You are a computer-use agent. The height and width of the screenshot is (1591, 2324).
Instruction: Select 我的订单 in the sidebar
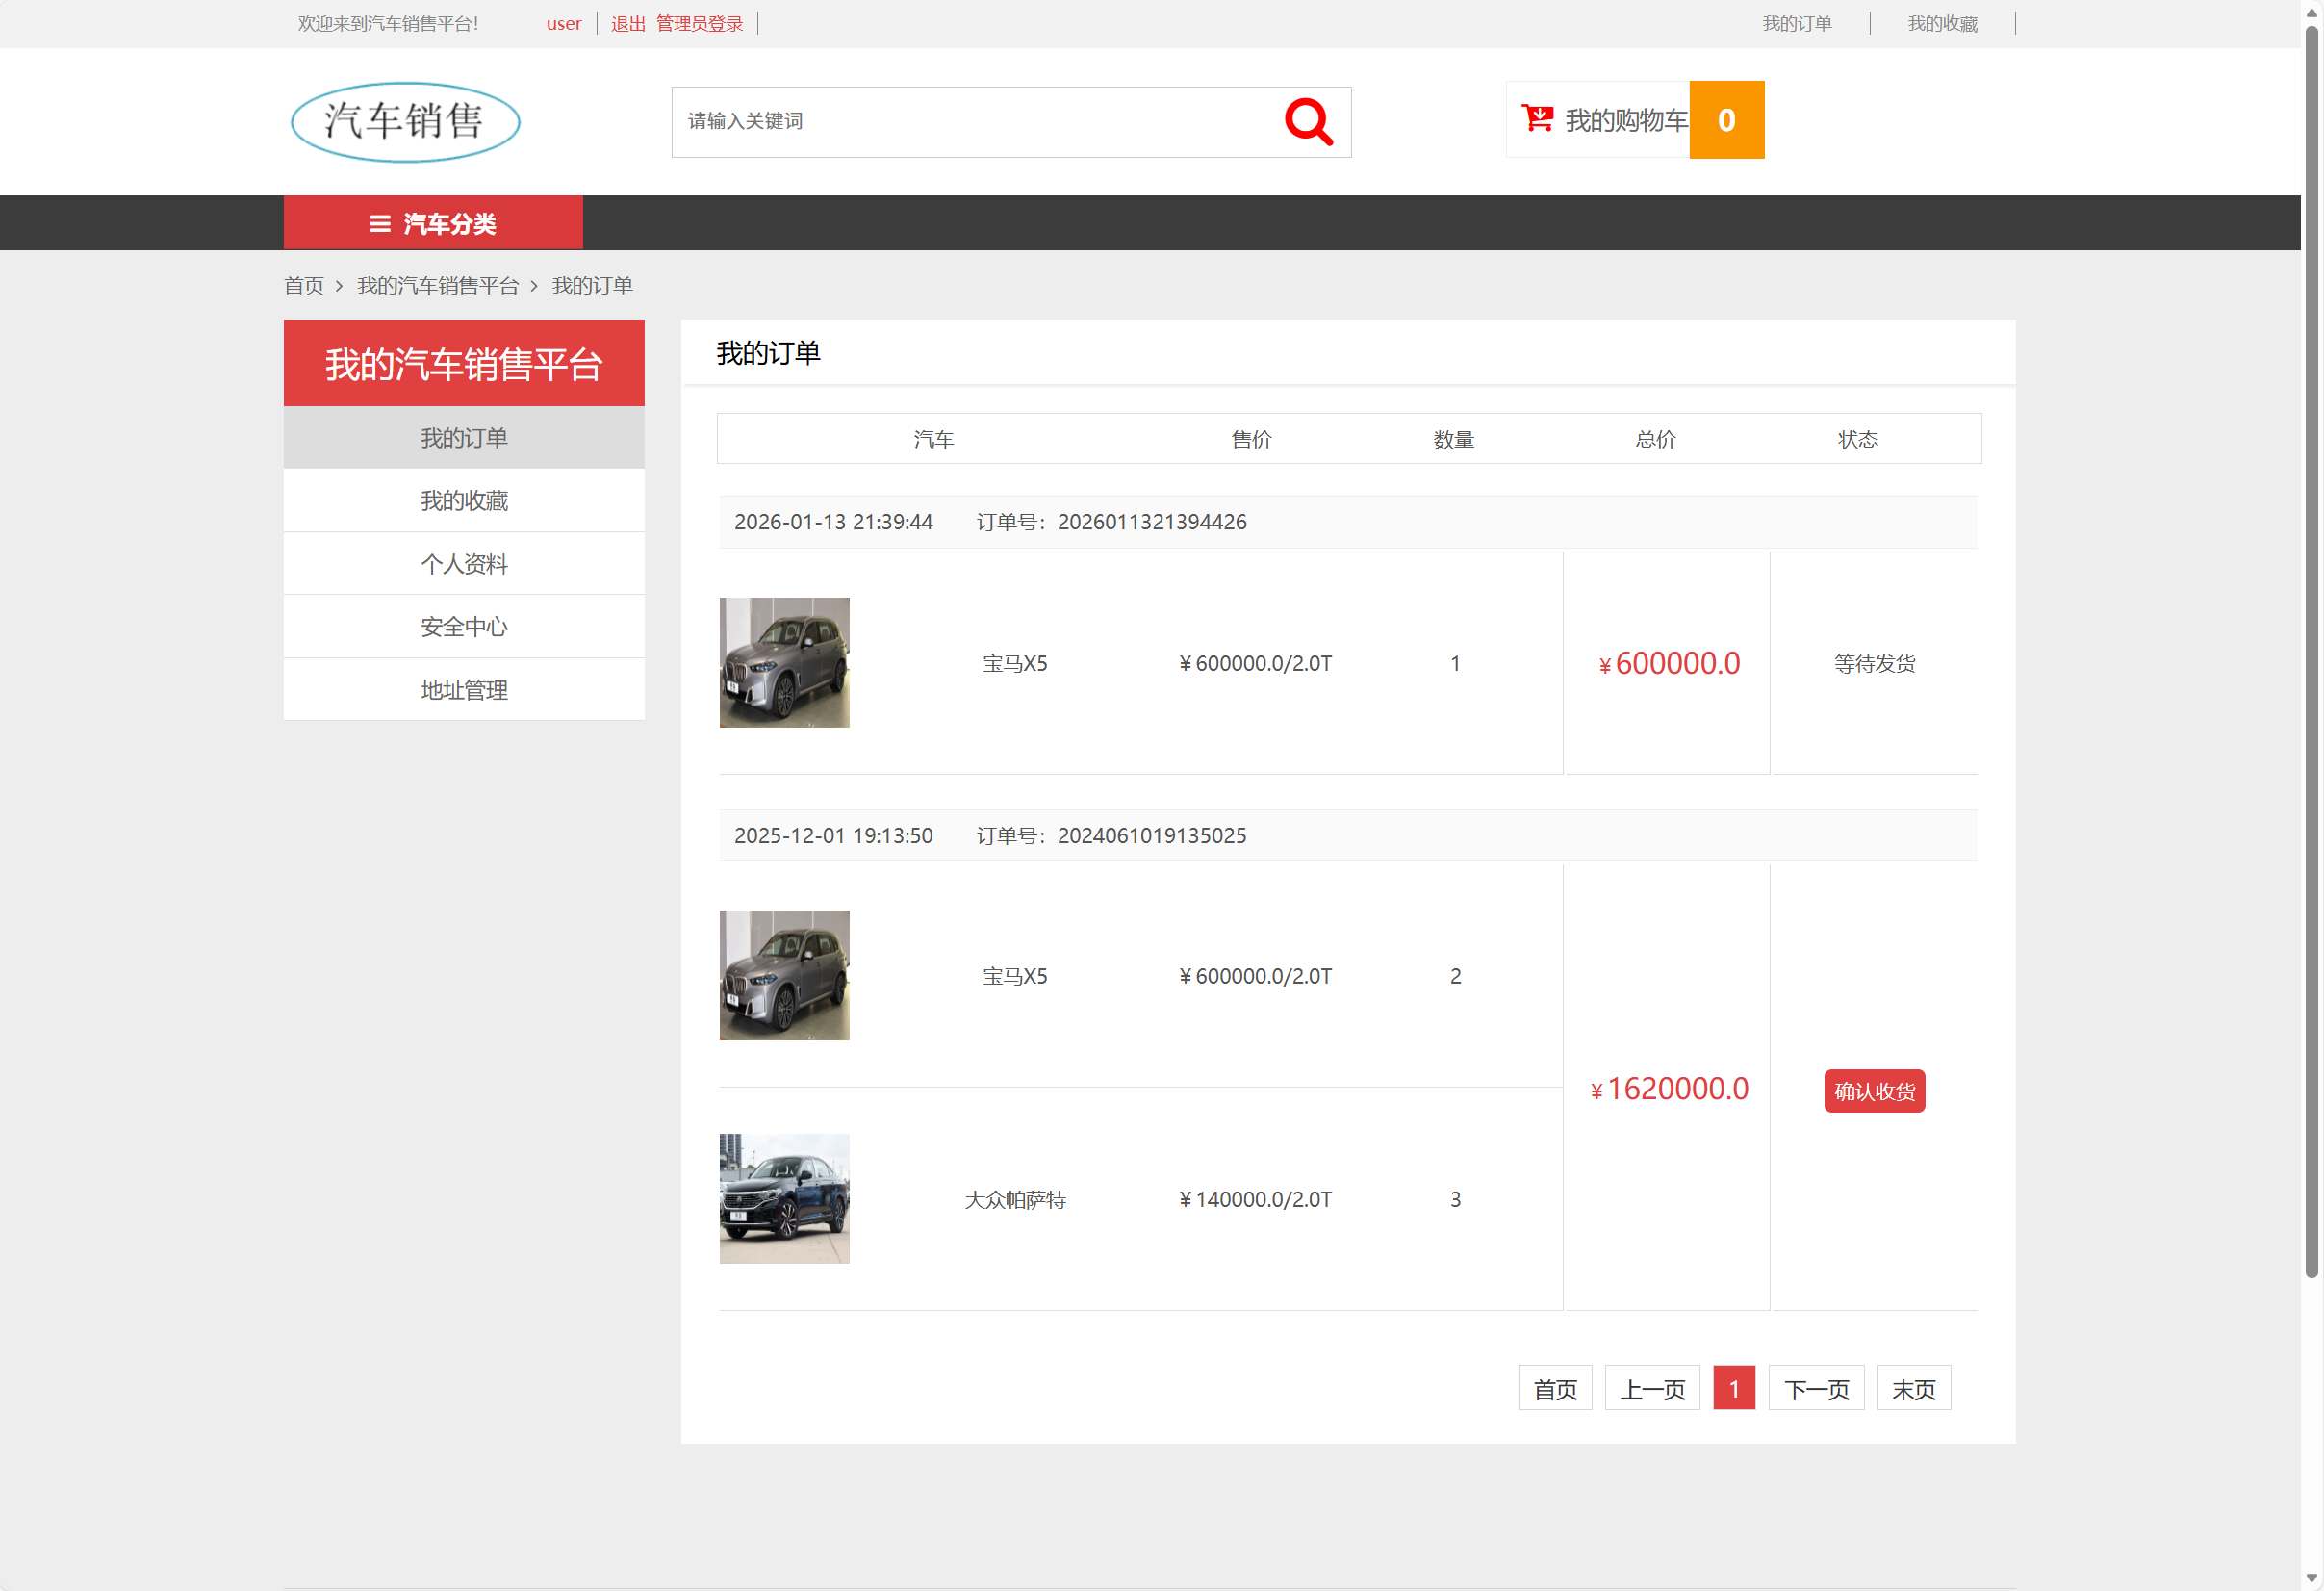463,437
